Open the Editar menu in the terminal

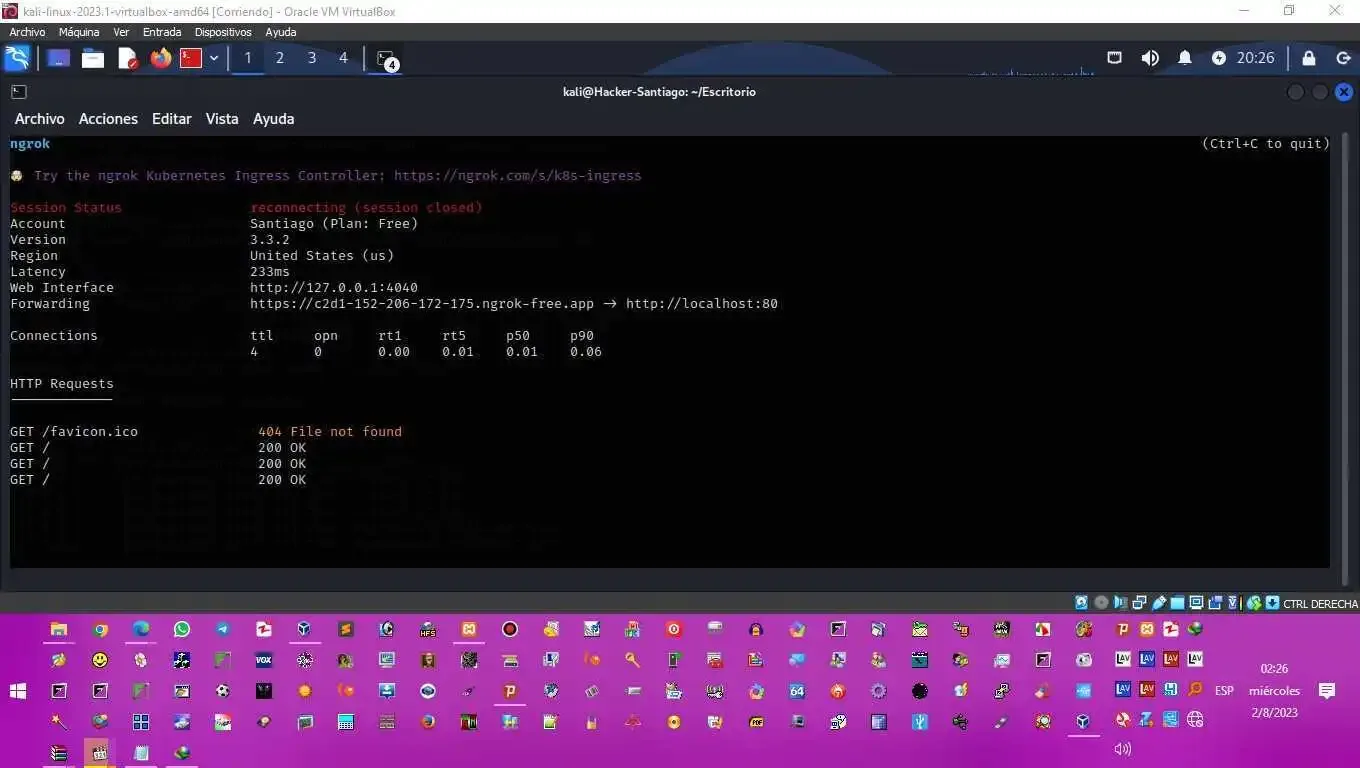pyautogui.click(x=171, y=118)
